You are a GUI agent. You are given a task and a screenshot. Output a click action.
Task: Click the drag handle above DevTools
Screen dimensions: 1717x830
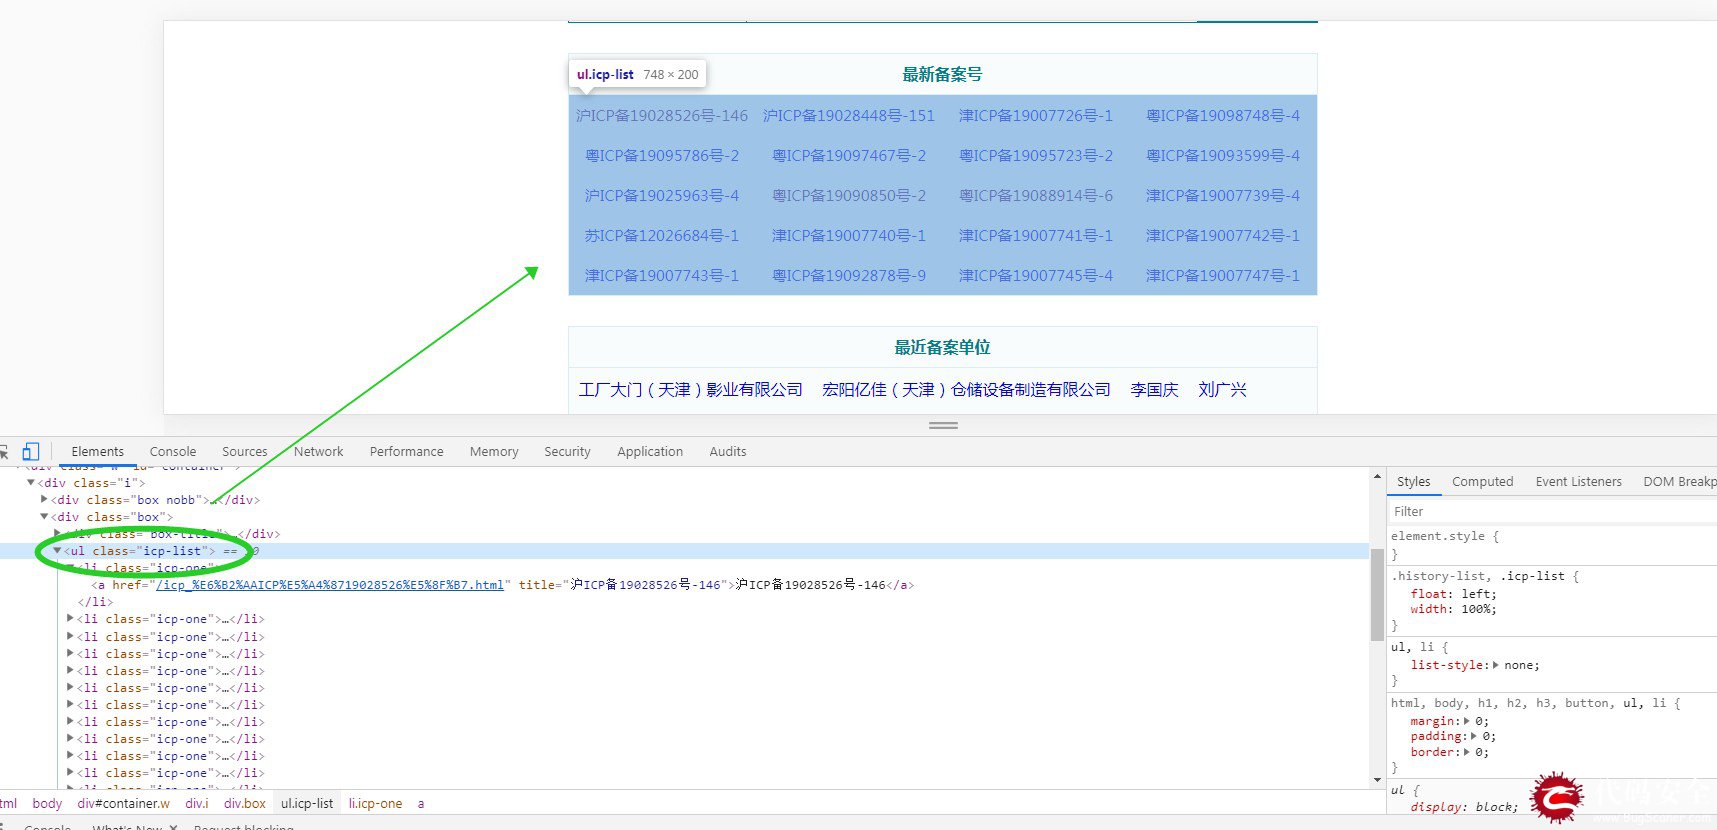pyautogui.click(x=943, y=425)
